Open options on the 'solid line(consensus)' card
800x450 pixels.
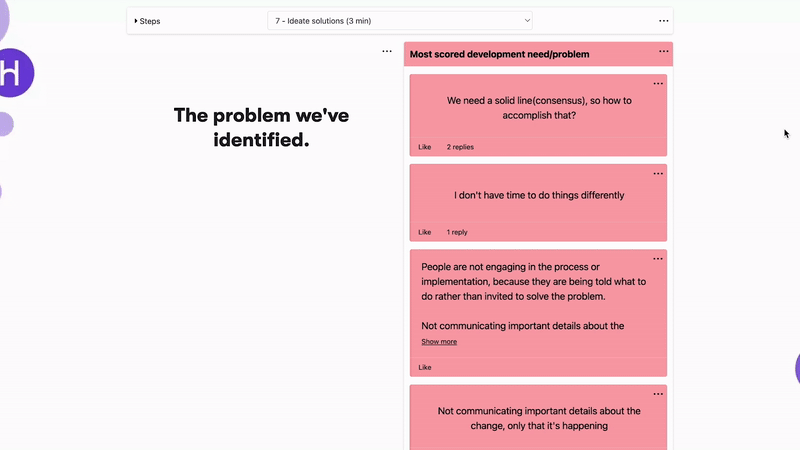click(x=658, y=84)
